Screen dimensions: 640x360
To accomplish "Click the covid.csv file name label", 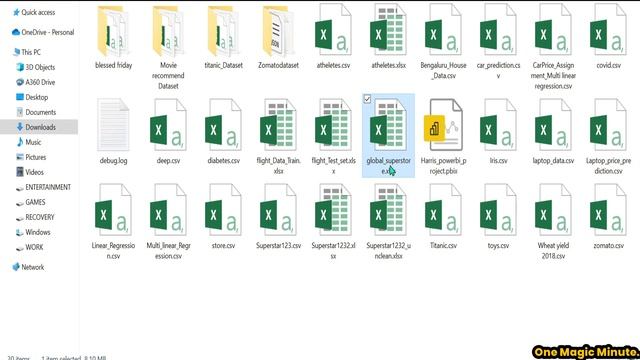I will point(609,65).
